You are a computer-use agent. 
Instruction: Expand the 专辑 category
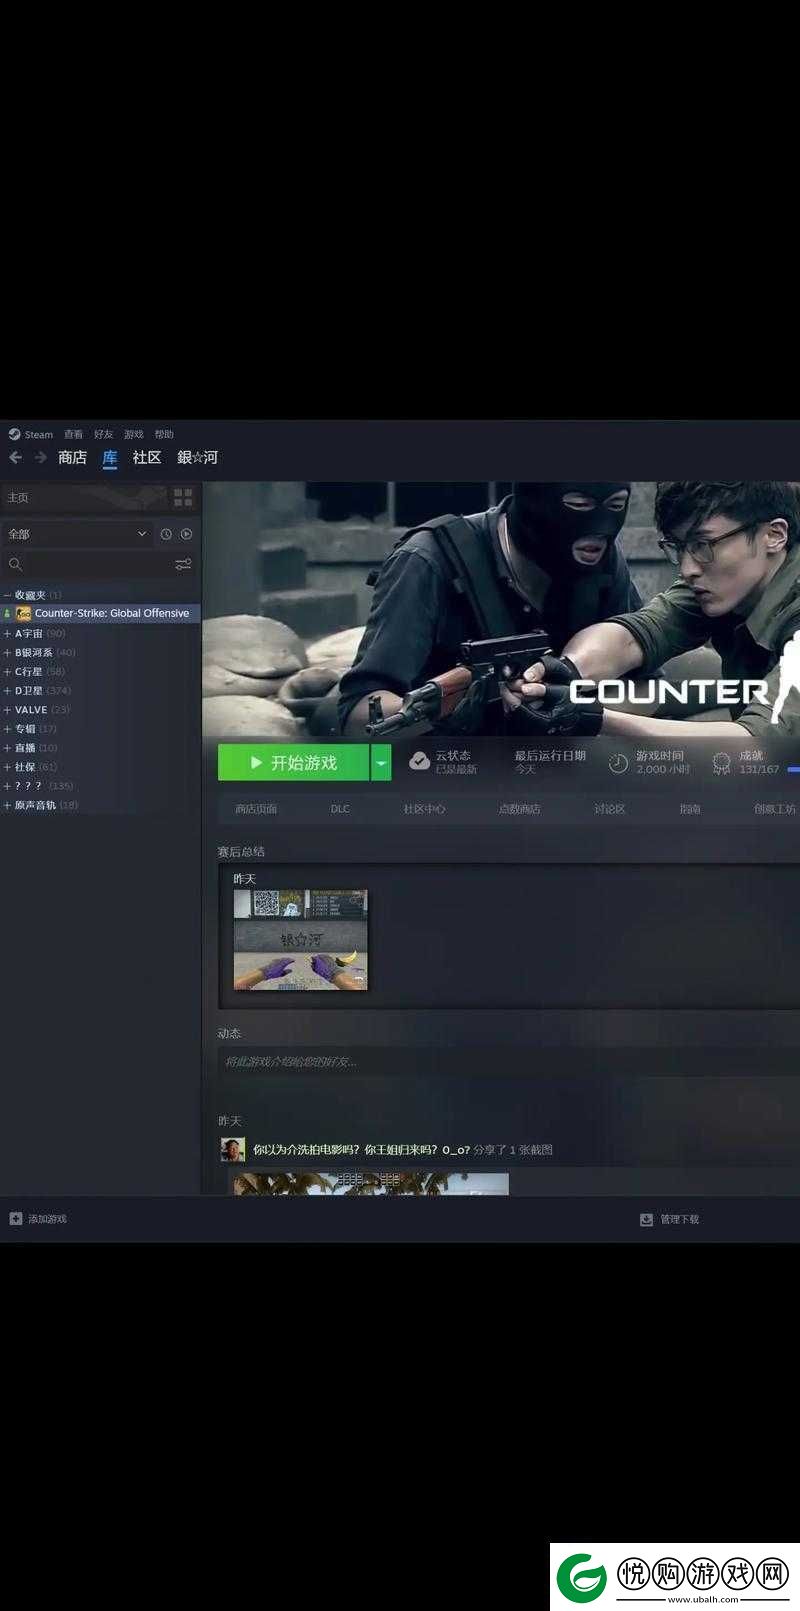(x=7, y=728)
